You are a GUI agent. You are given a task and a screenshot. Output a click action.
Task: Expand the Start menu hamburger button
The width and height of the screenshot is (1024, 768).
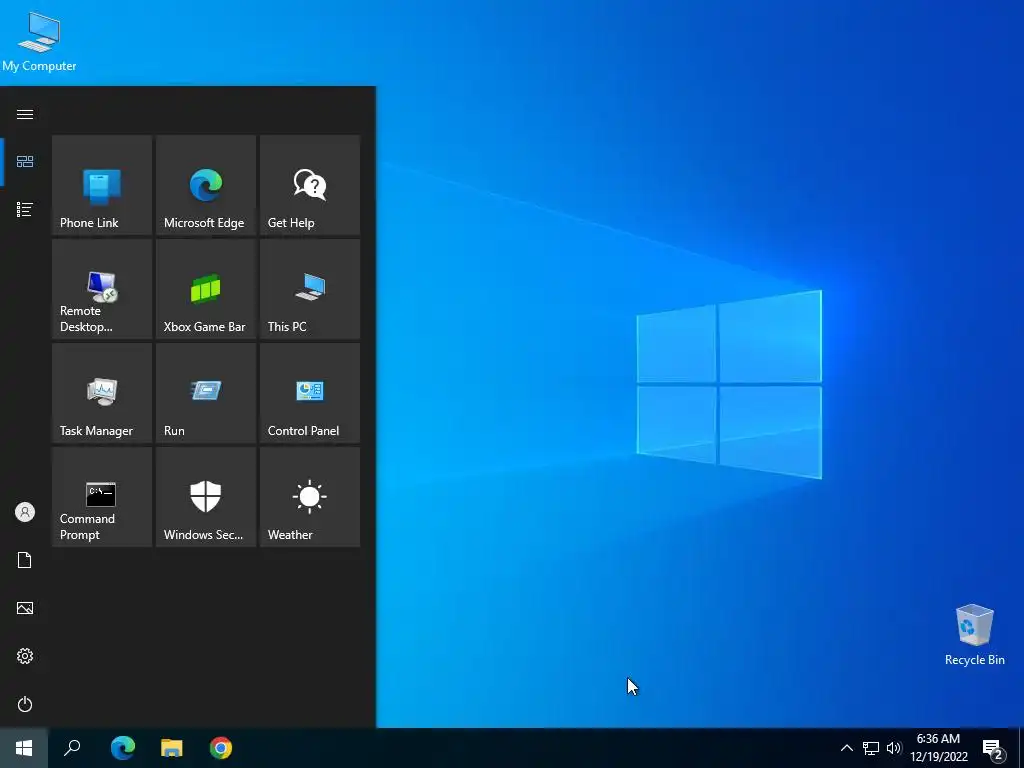pyautogui.click(x=25, y=114)
